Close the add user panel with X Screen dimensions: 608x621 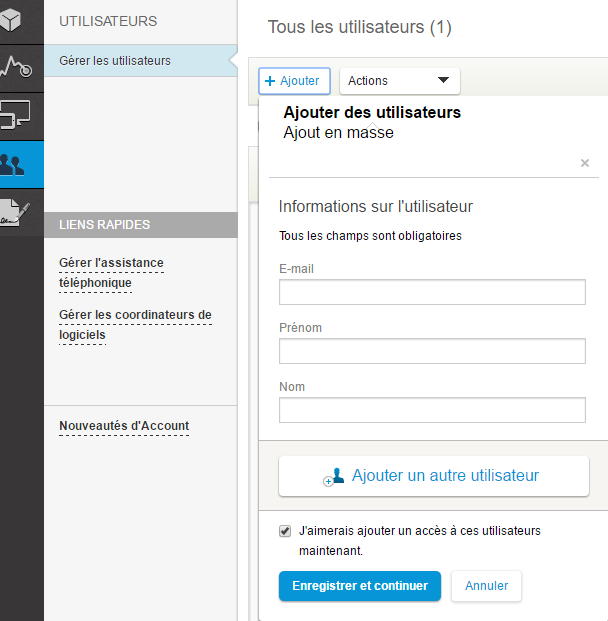pyautogui.click(x=585, y=163)
